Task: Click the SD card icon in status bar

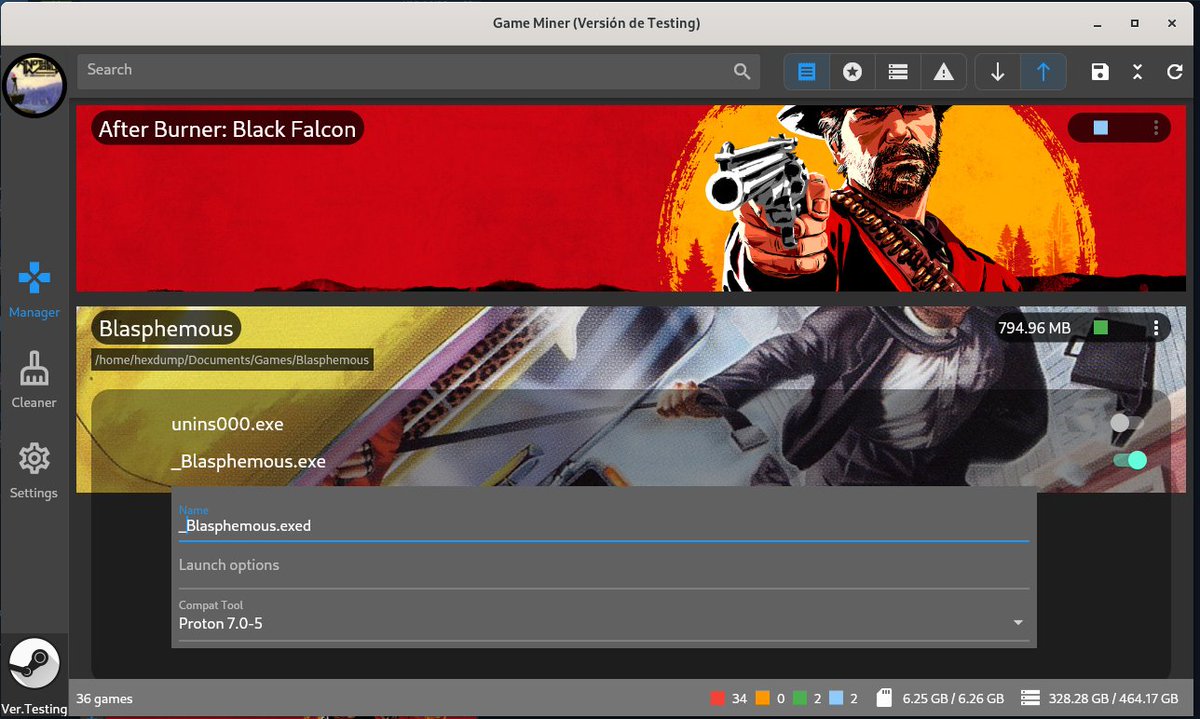Action: pos(883,698)
